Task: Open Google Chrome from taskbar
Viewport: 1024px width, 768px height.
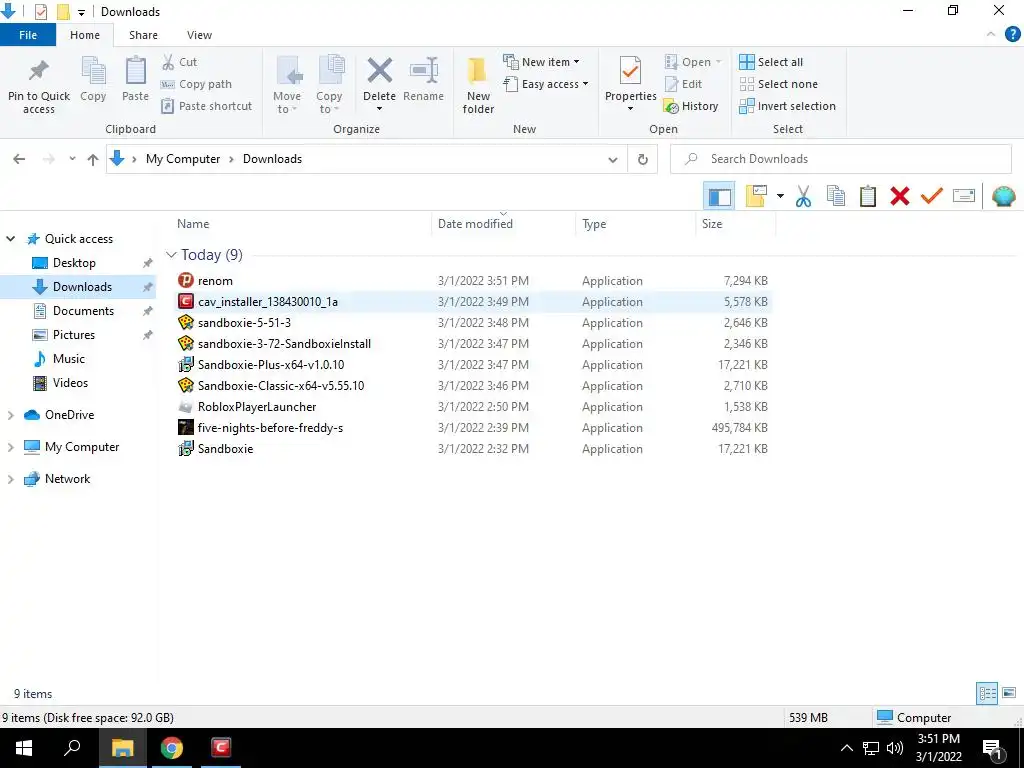Action: point(172,748)
